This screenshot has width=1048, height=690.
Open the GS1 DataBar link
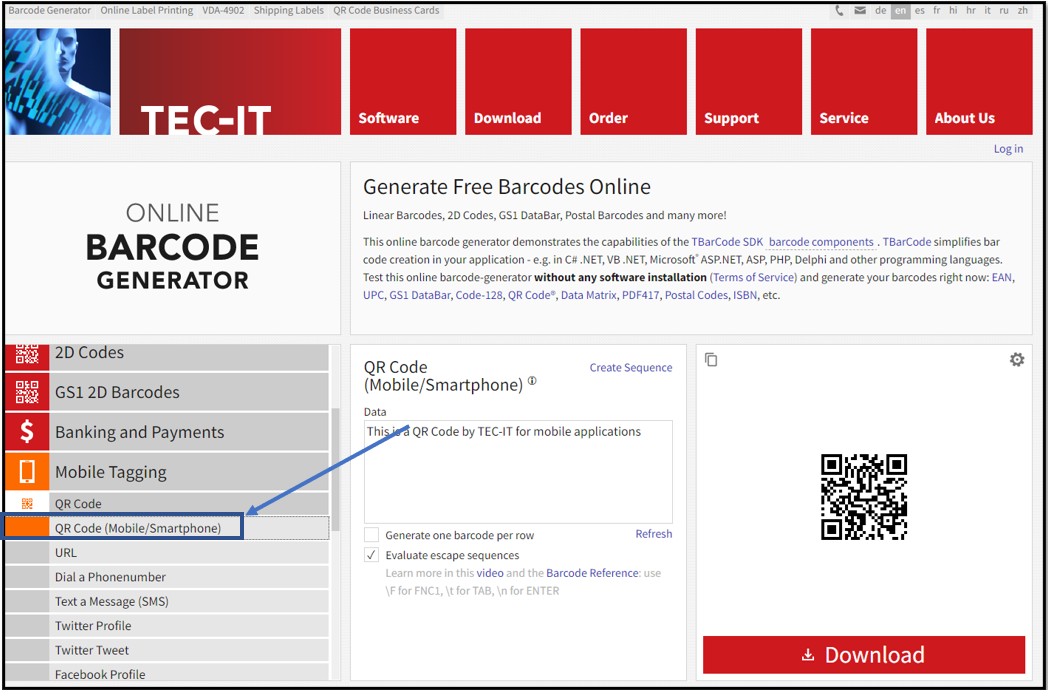click(x=420, y=295)
